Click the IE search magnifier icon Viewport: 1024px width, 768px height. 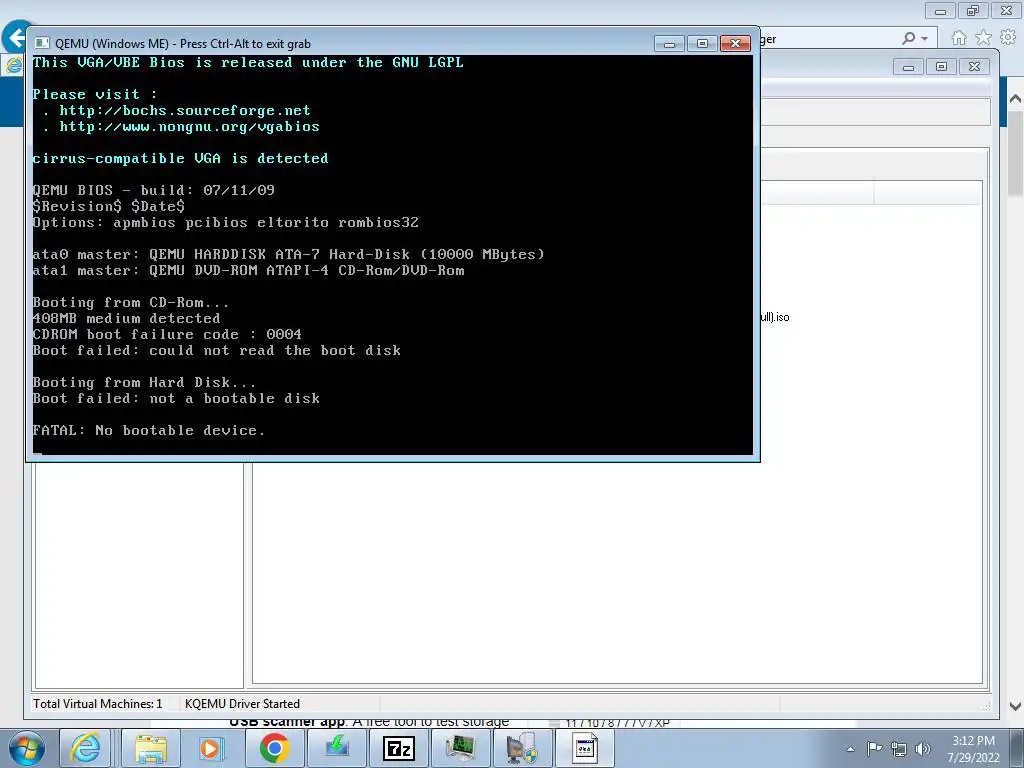pyautogui.click(x=908, y=39)
